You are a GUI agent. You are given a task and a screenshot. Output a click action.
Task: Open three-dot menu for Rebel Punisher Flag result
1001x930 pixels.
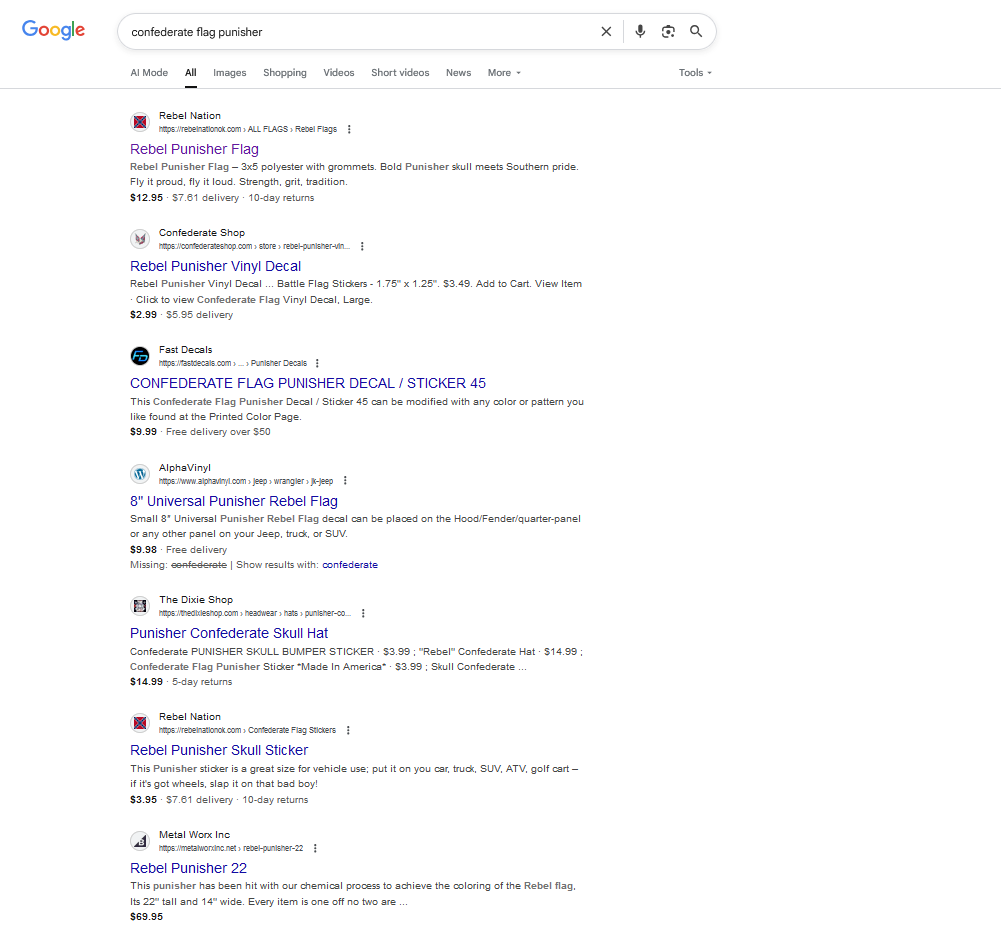click(349, 129)
